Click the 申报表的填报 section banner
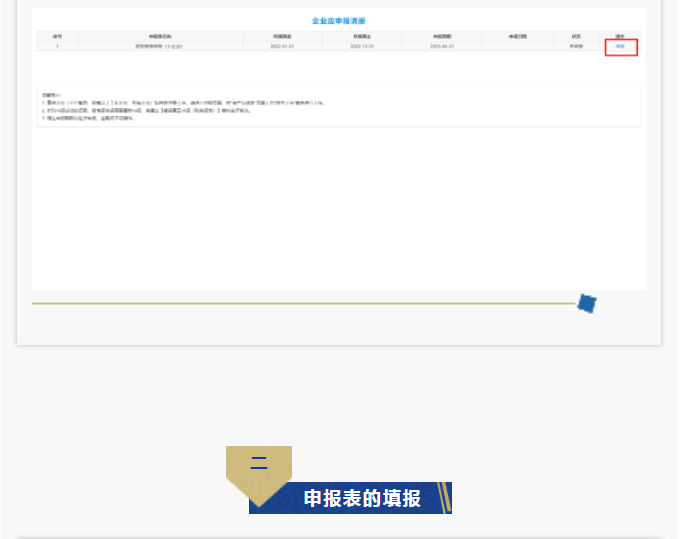The width and height of the screenshot is (682, 539). click(350, 498)
